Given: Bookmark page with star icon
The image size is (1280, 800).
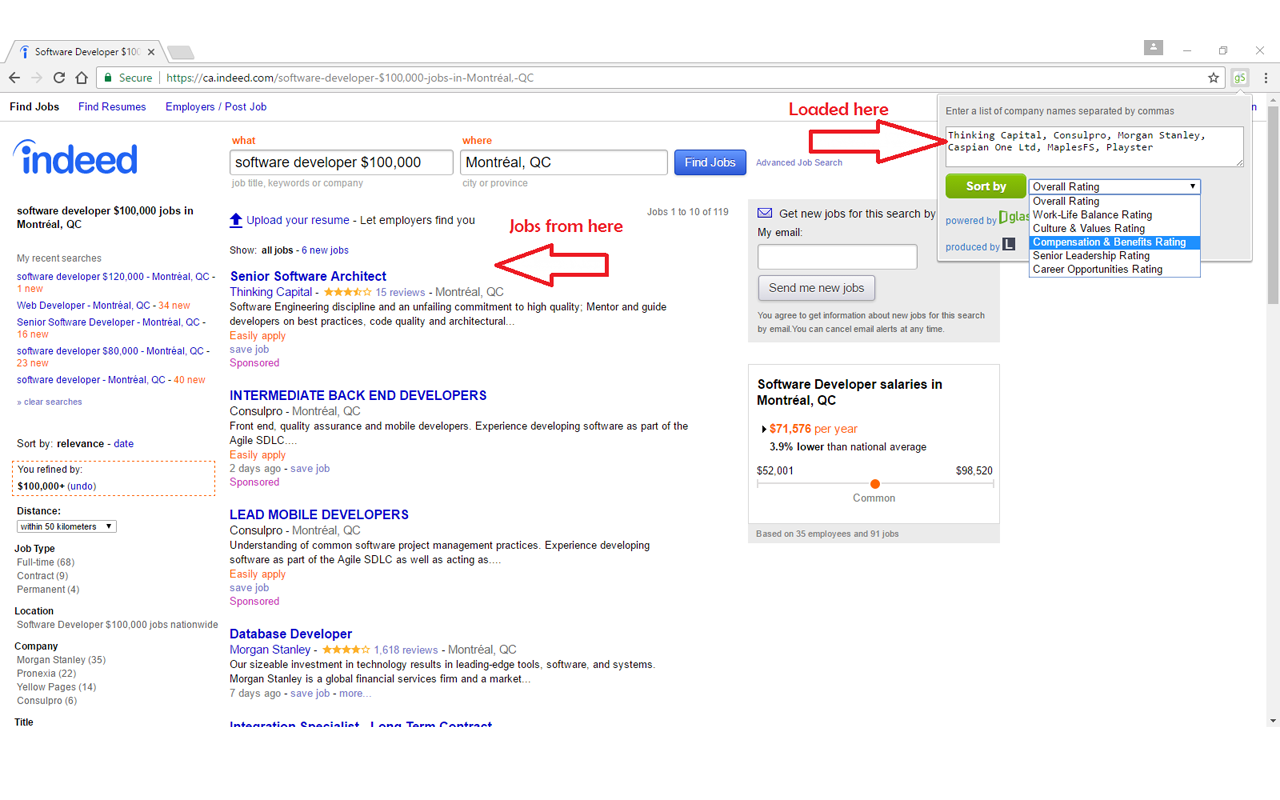Looking at the screenshot, I should 1214,78.
